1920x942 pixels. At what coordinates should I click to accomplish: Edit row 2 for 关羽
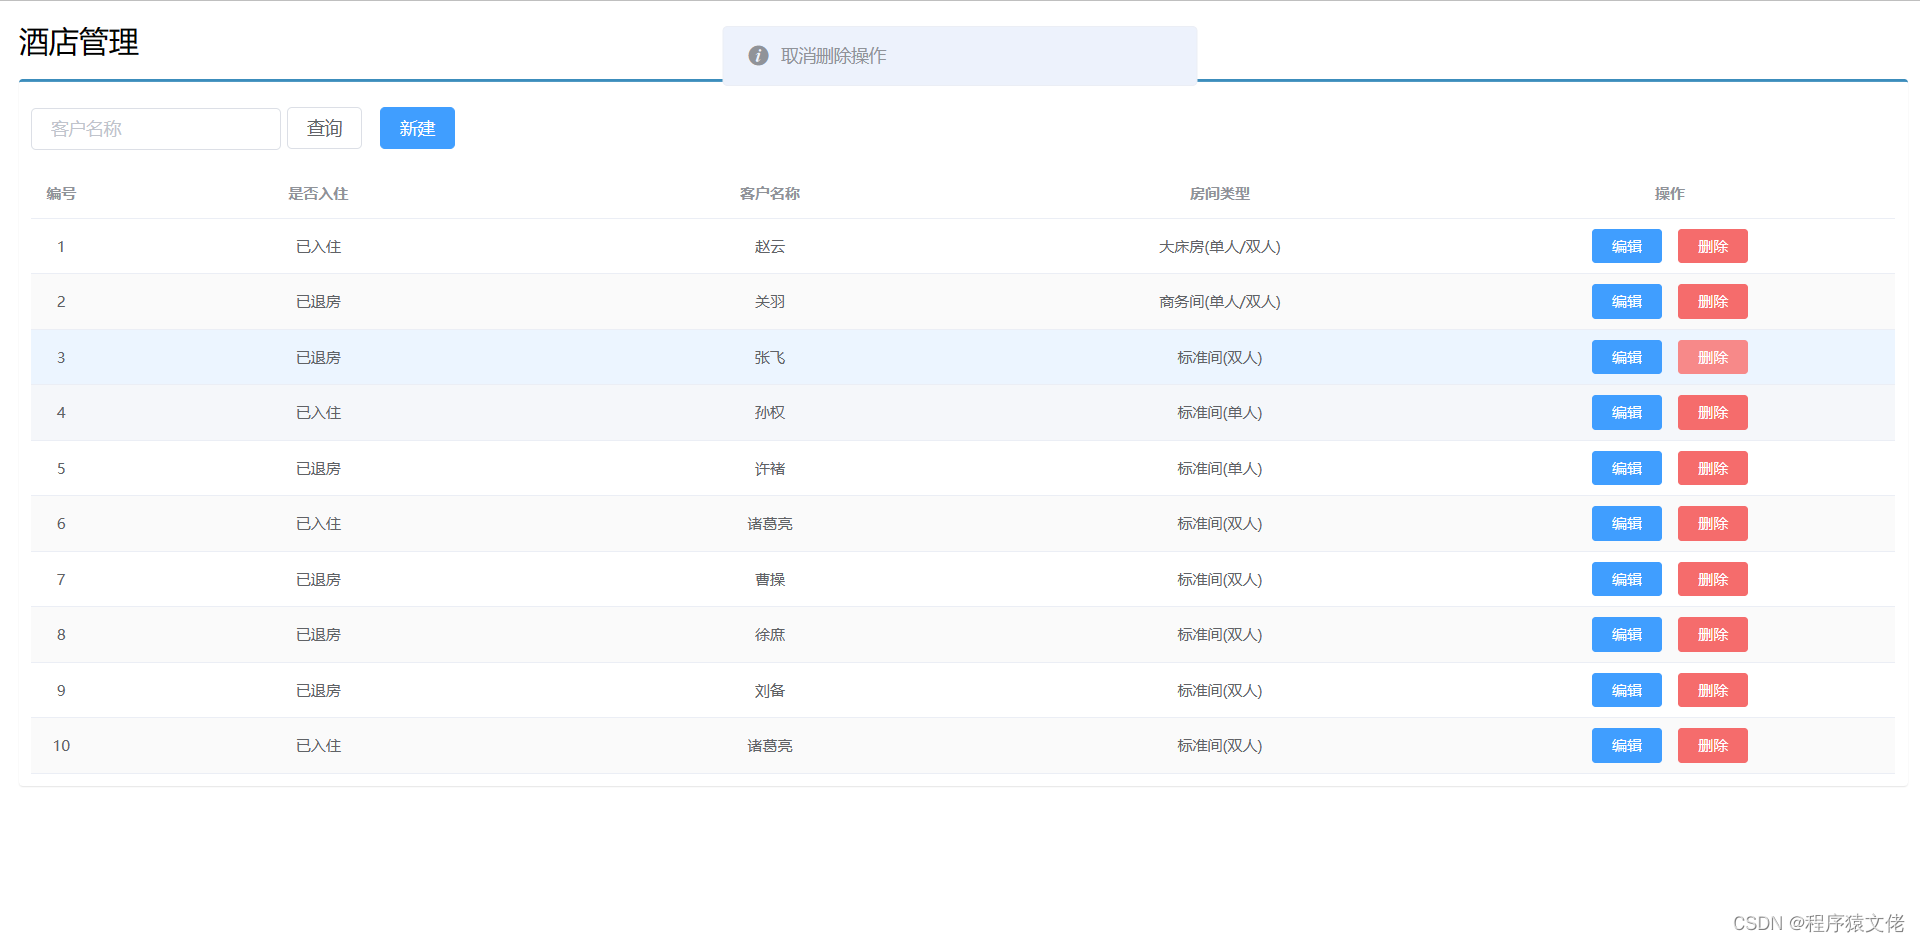coord(1626,302)
